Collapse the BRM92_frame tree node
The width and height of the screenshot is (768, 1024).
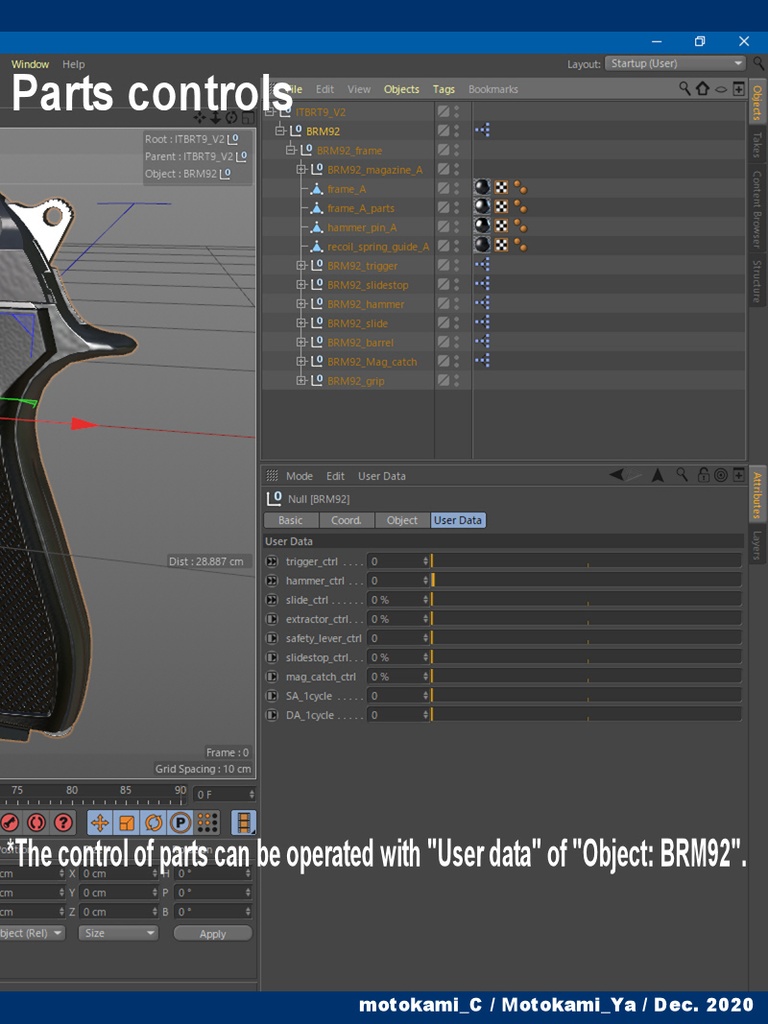pyautogui.click(x=291, y=150)
